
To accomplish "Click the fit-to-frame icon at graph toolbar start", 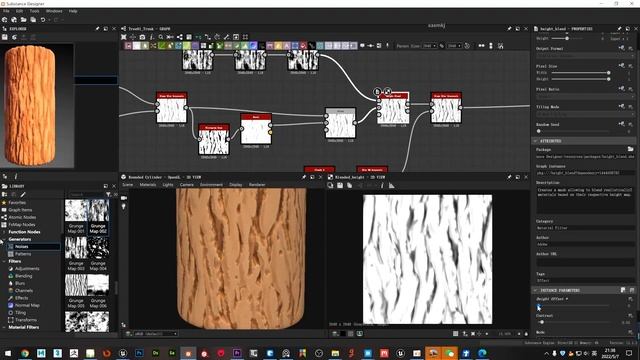I will point(124,37).
